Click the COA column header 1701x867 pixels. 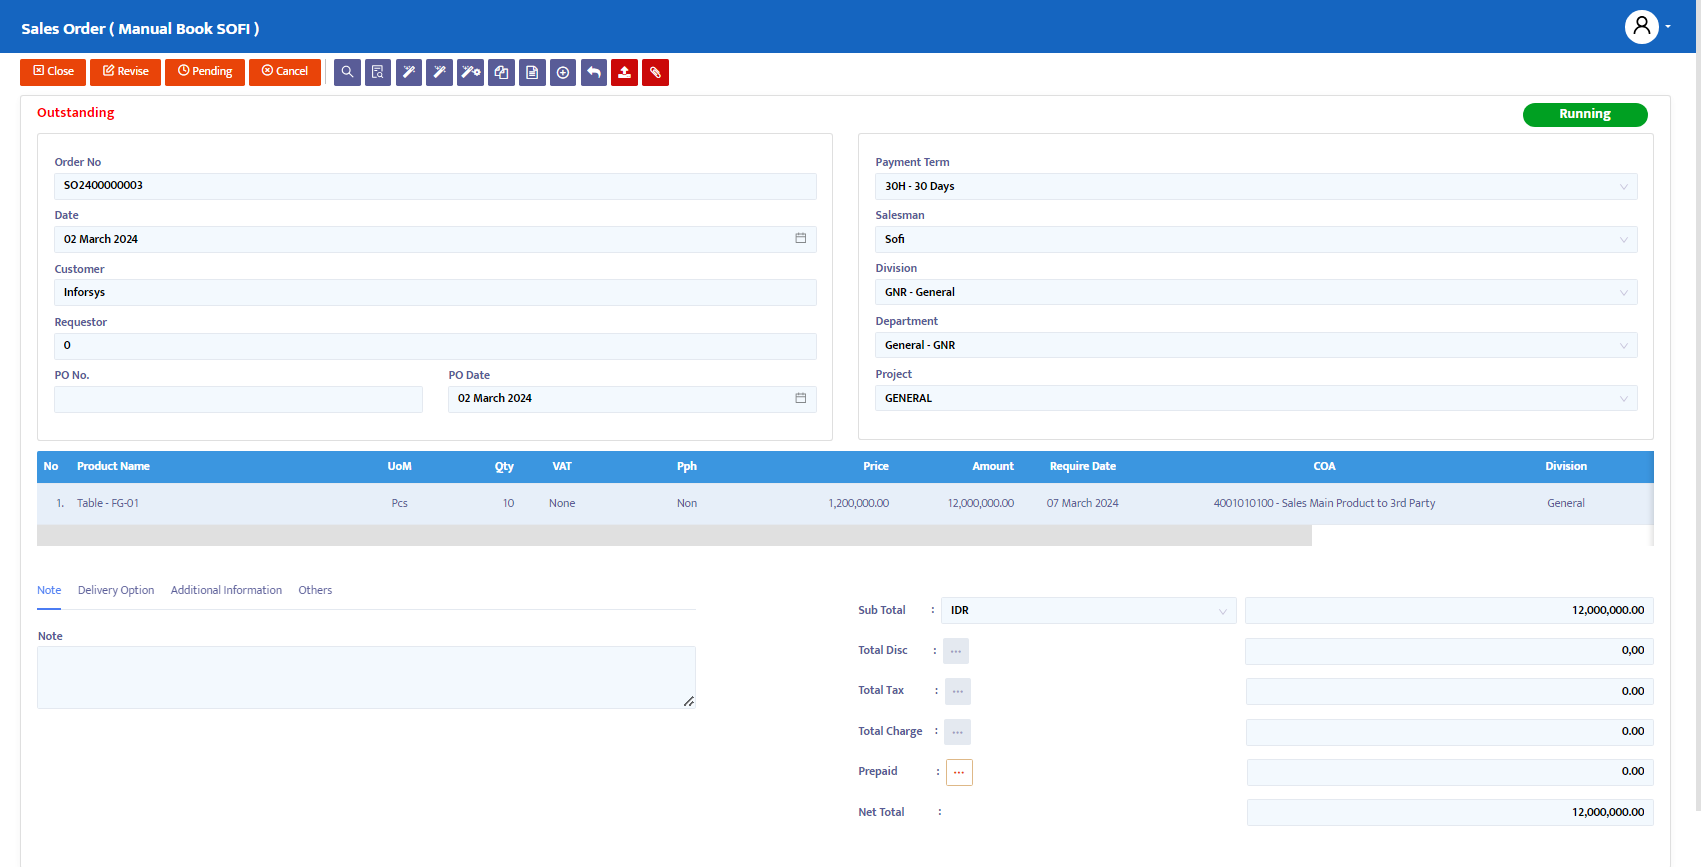coord(1324,466)
